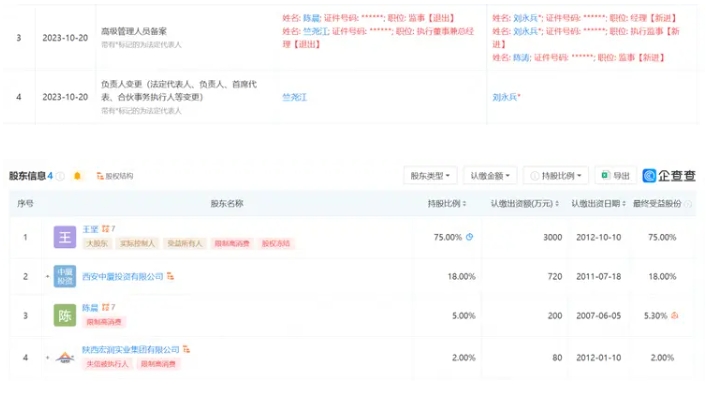Open the 认缴金额 dropdown filter
707x399 pixels.
pos(490,175)
